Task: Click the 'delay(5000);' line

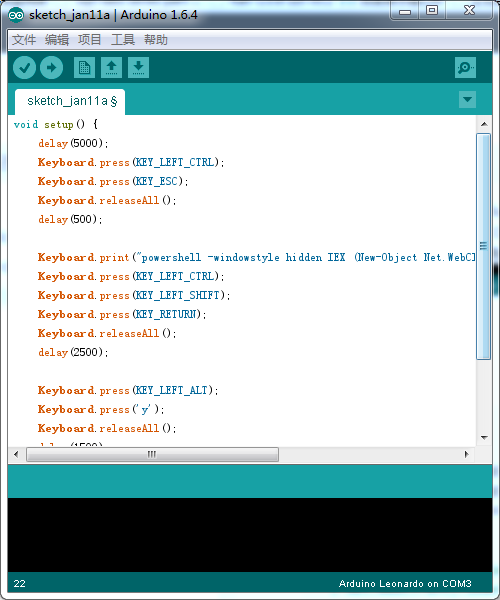Action: coord(73,143)
